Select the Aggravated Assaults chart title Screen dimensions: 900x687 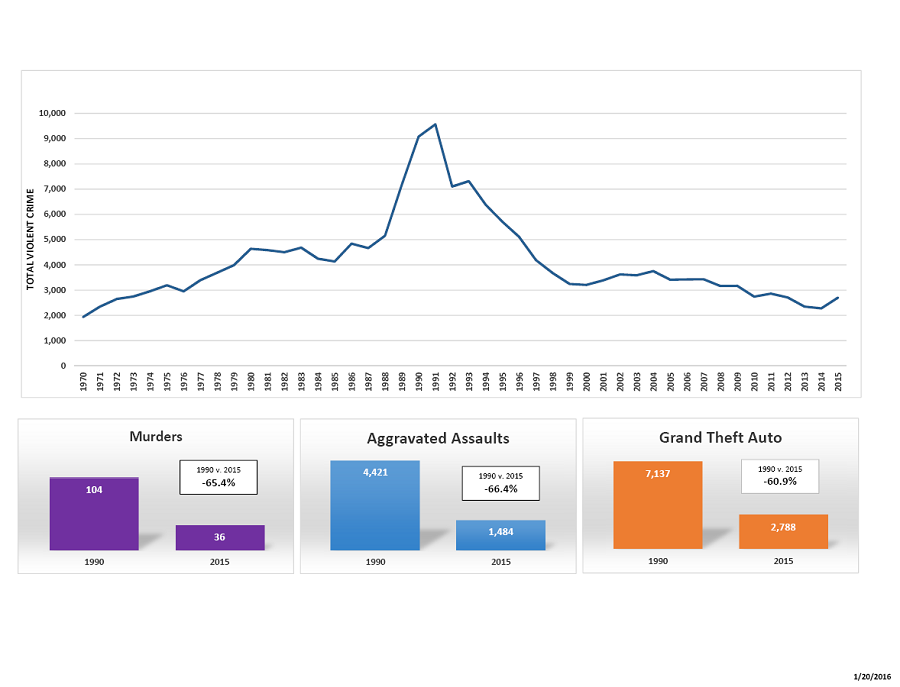click(x=438, y=439)
